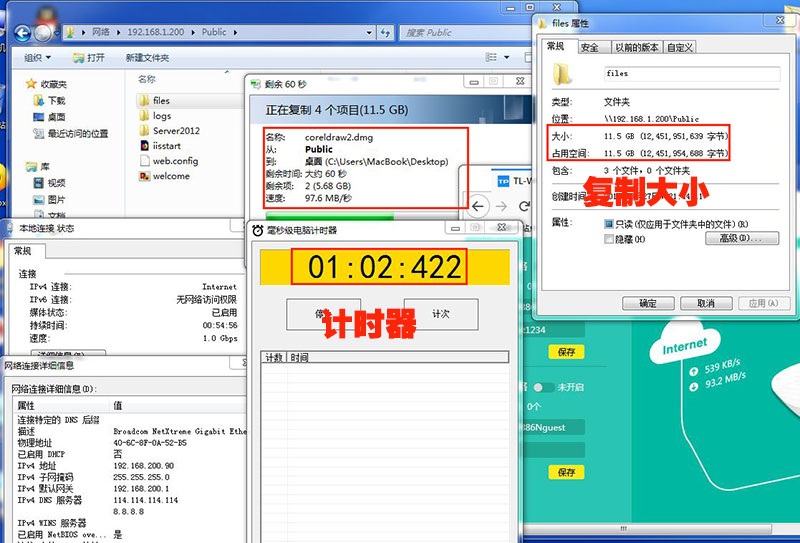This screenshot has height=543, width=800.
Task: Toggle the 只读 checkbox in files 属性
Action: [x=608, y=224]
